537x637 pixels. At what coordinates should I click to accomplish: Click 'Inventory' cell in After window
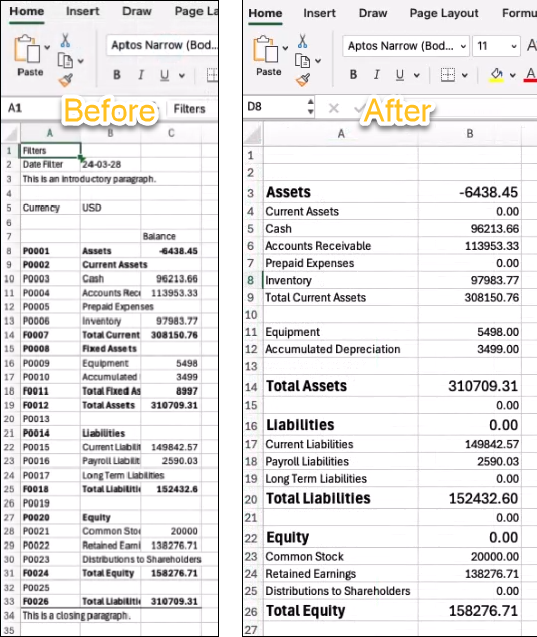pyautogui.click(x=340, y=281)
